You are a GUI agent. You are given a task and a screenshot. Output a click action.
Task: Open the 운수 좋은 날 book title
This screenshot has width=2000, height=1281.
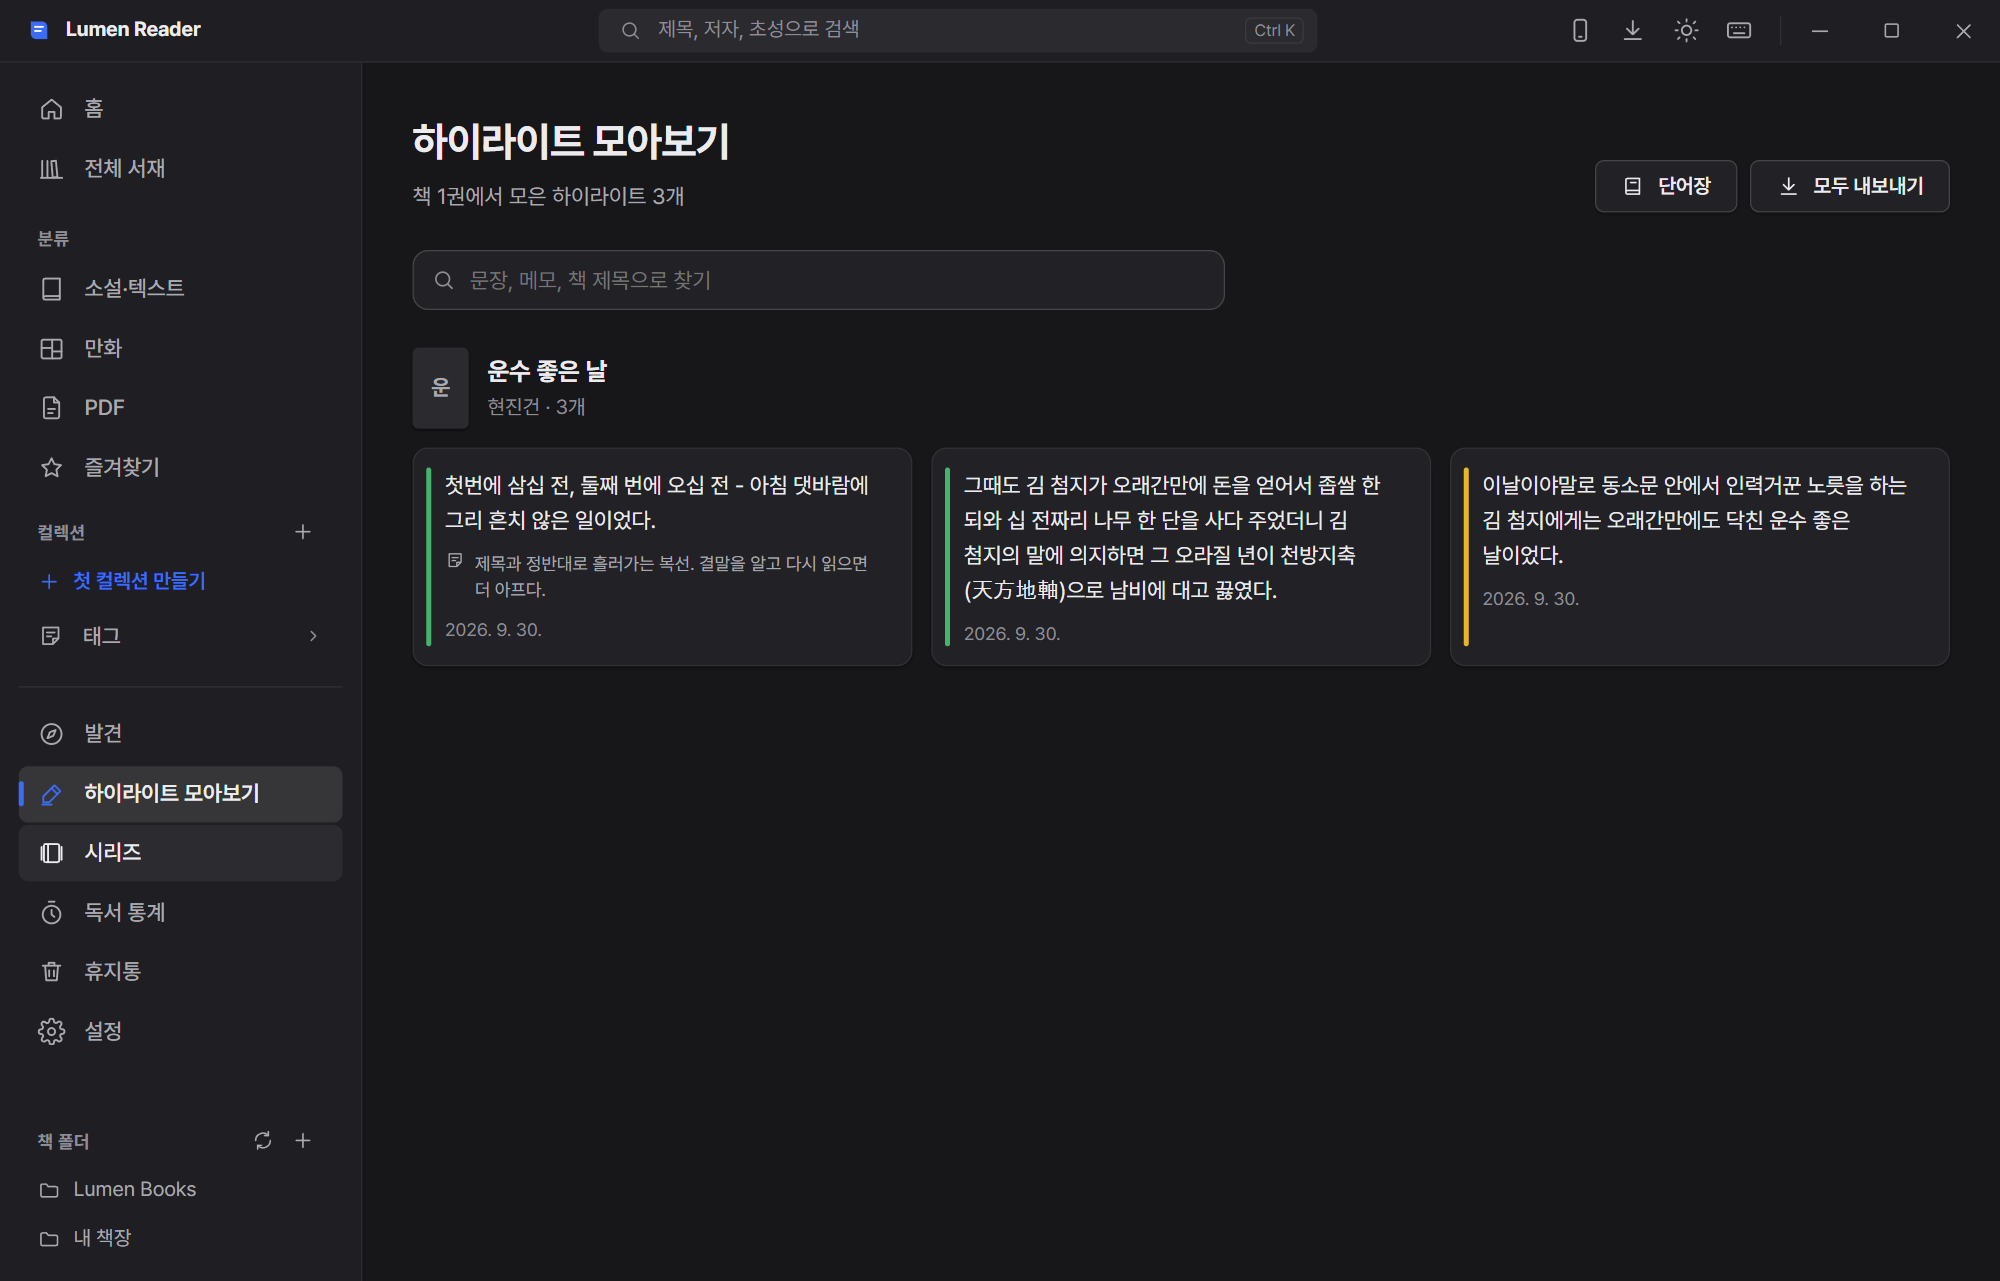(x=547, y=371)
